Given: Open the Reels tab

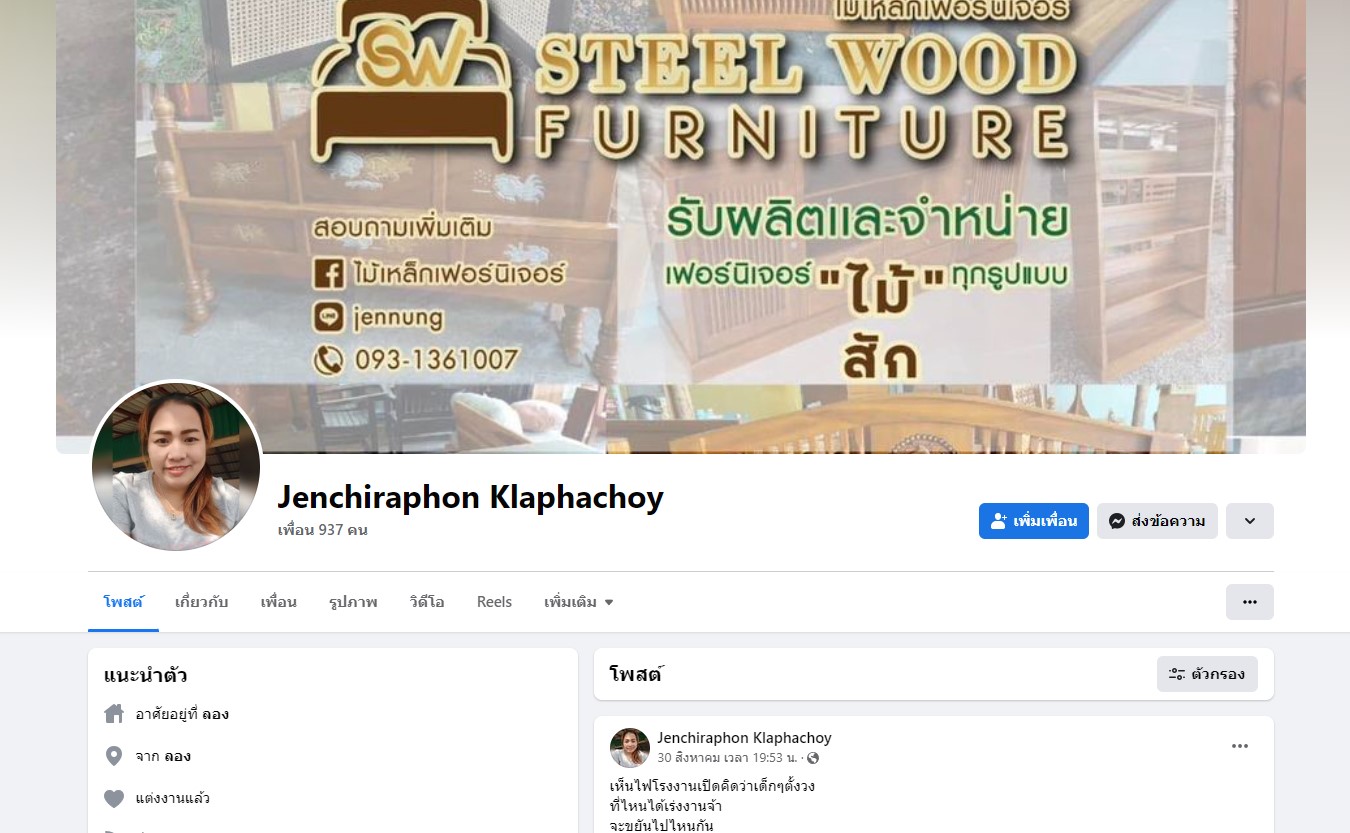Looking at the screenshot, I should (x=494, y=602).
